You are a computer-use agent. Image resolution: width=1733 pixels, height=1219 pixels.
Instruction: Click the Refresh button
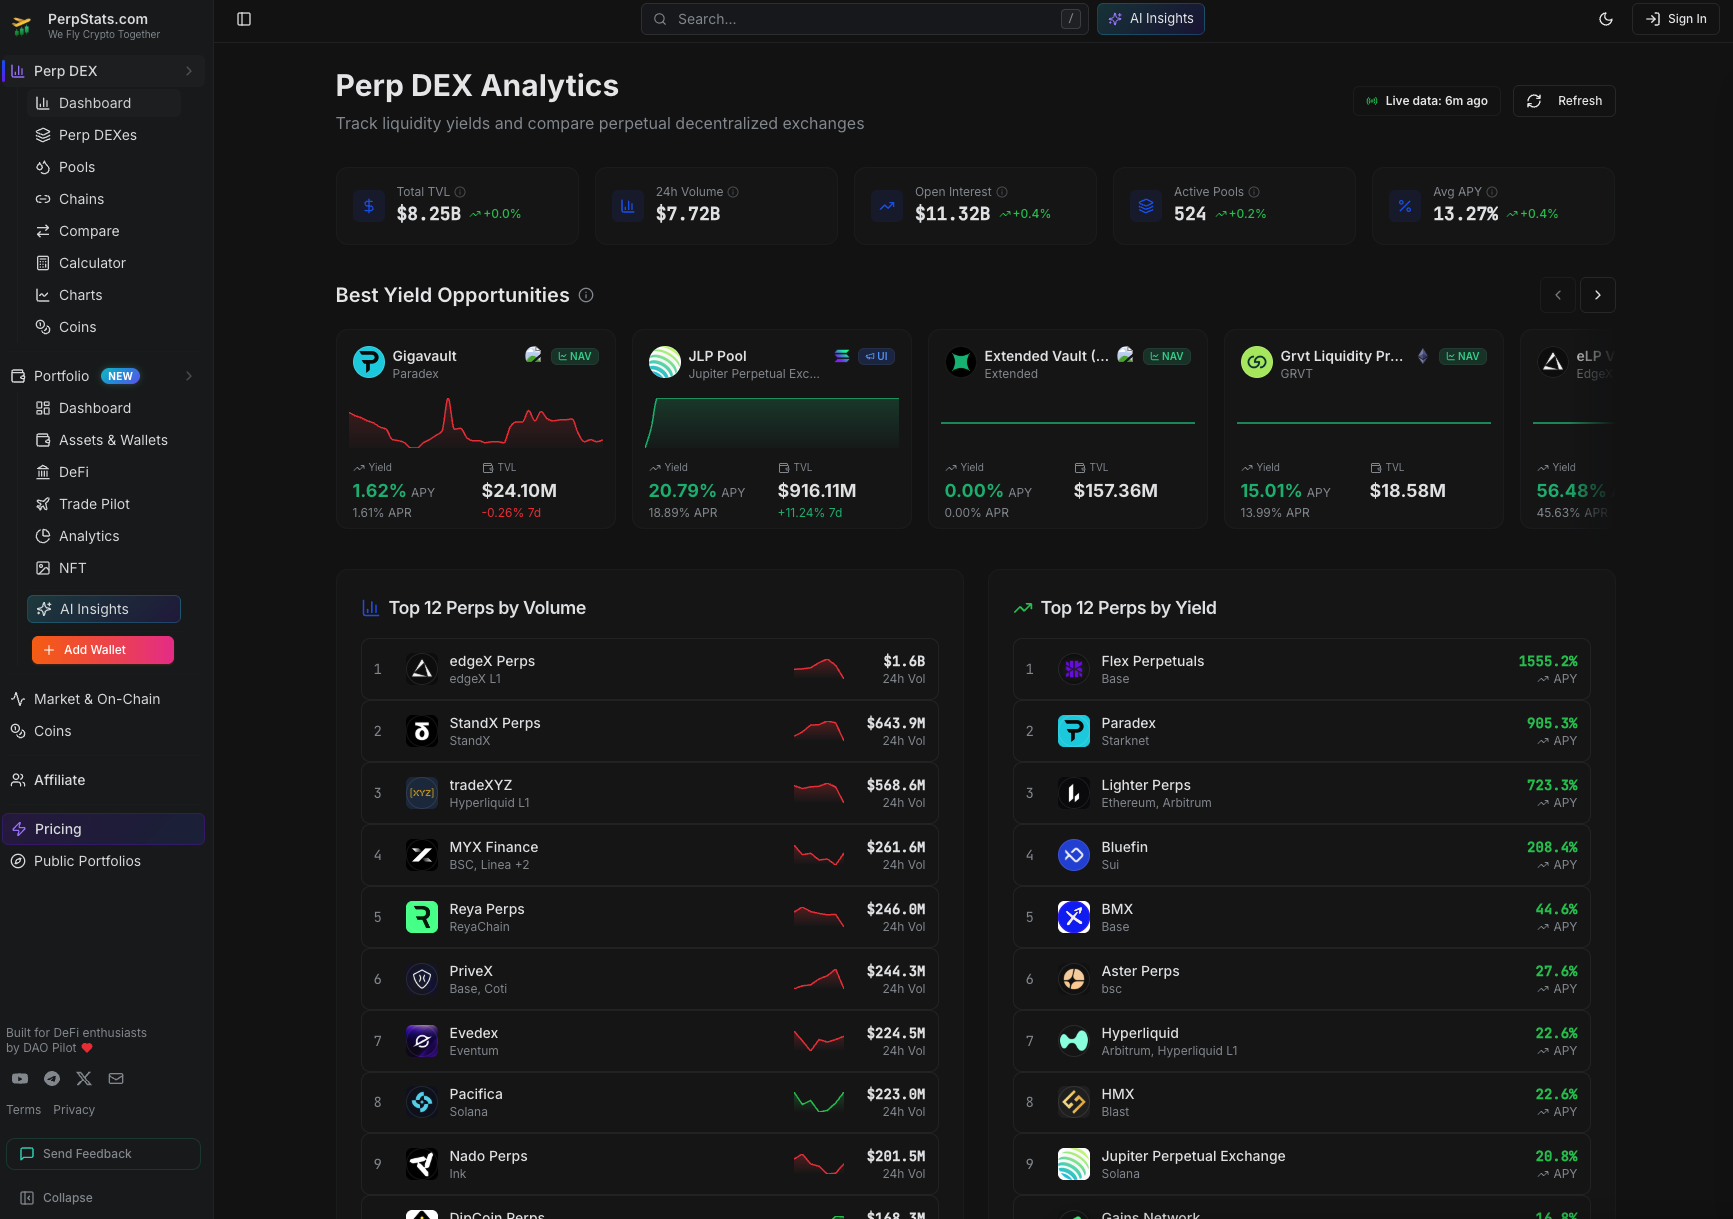pyautogui.click(x=1563, y=101)
